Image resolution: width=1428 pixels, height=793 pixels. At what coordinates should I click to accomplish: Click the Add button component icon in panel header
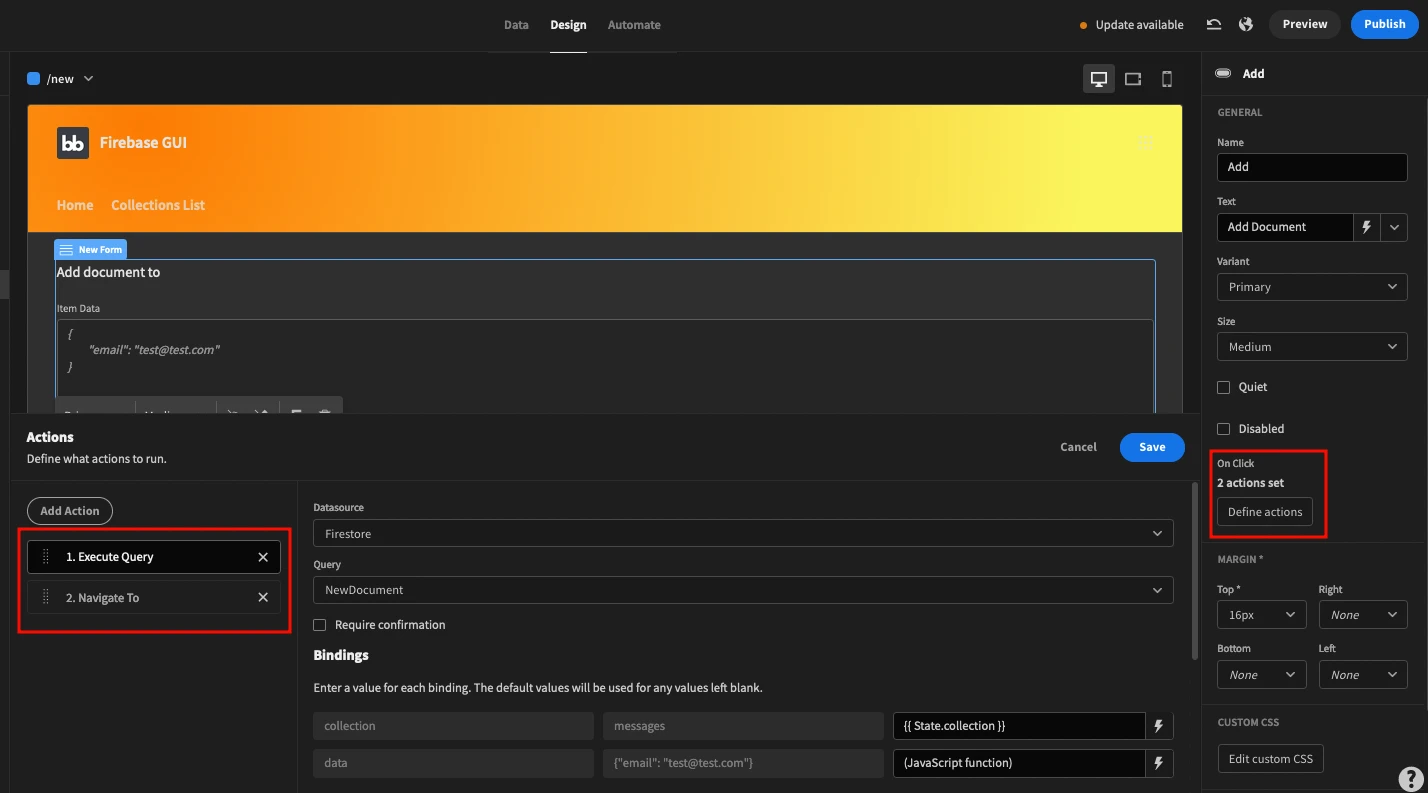click(1223, 73)
